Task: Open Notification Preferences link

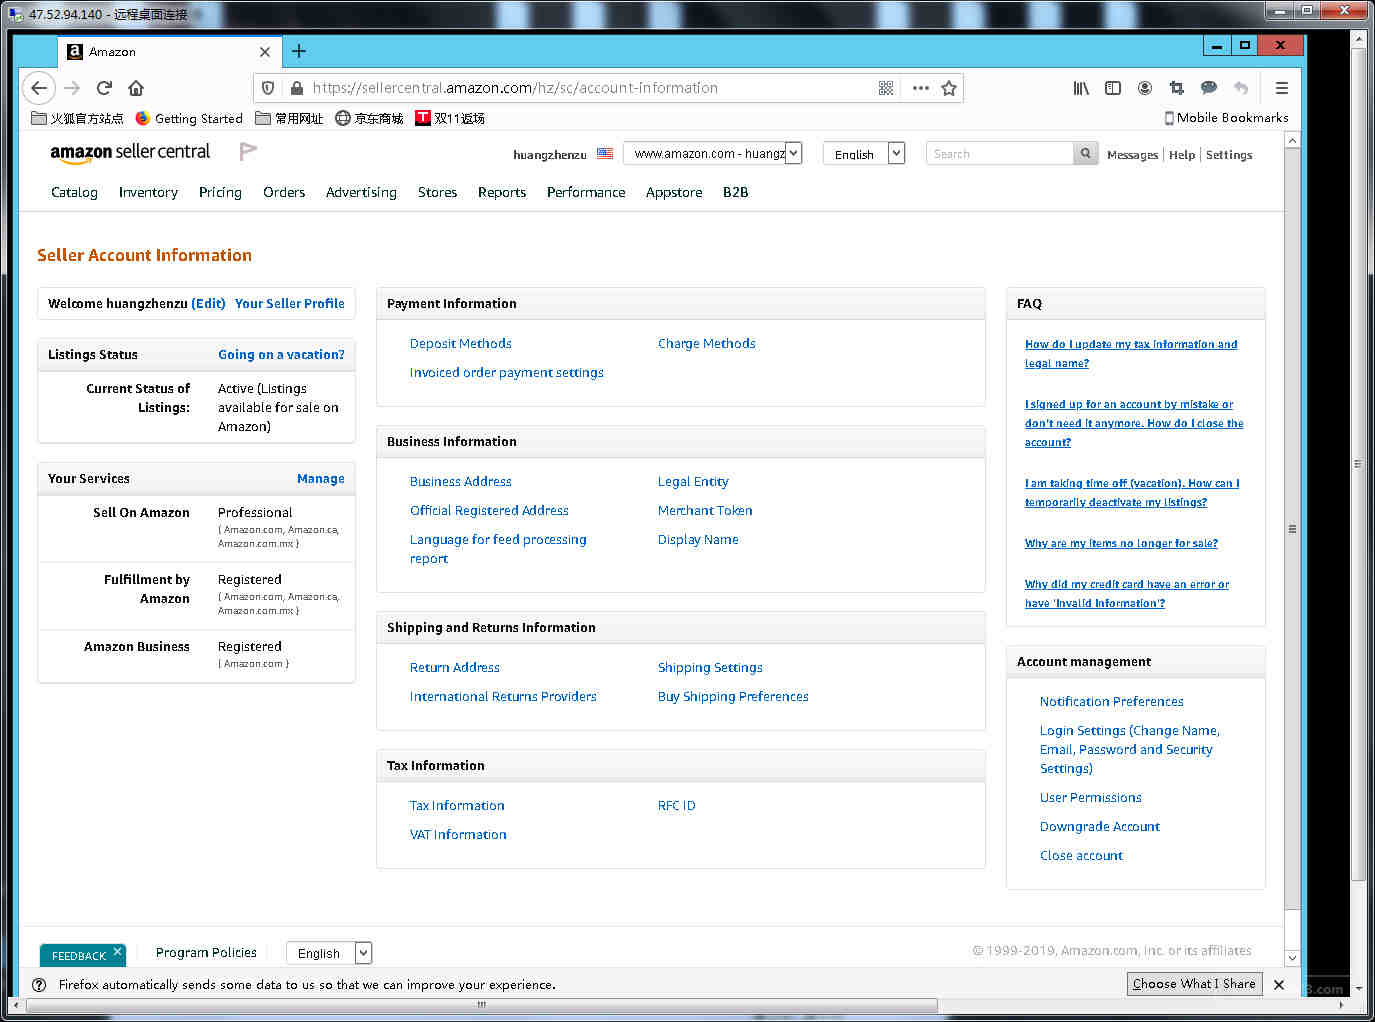Action: [1111, 701]
